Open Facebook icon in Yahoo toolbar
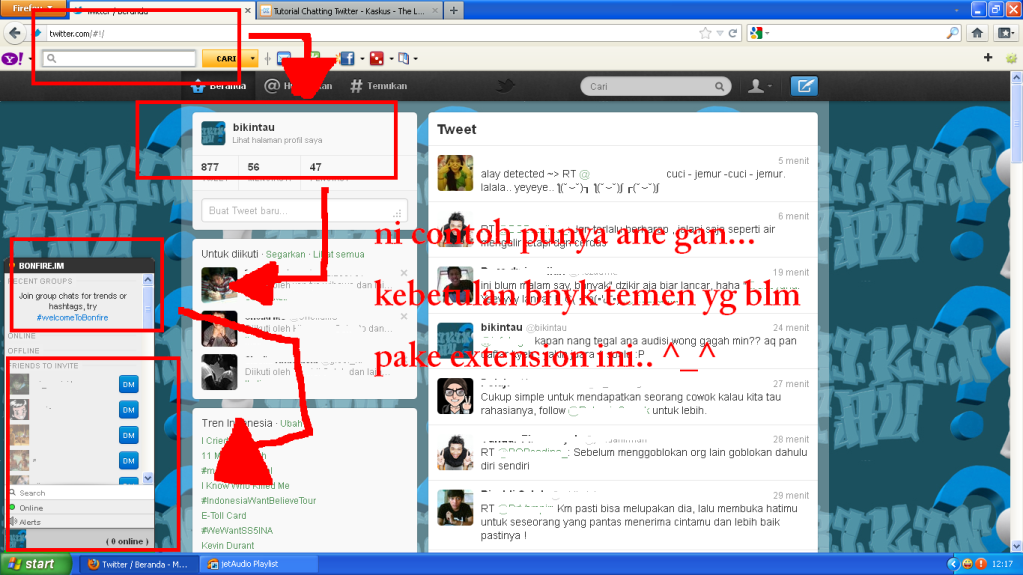1023x575 pixels. [346, 59]
